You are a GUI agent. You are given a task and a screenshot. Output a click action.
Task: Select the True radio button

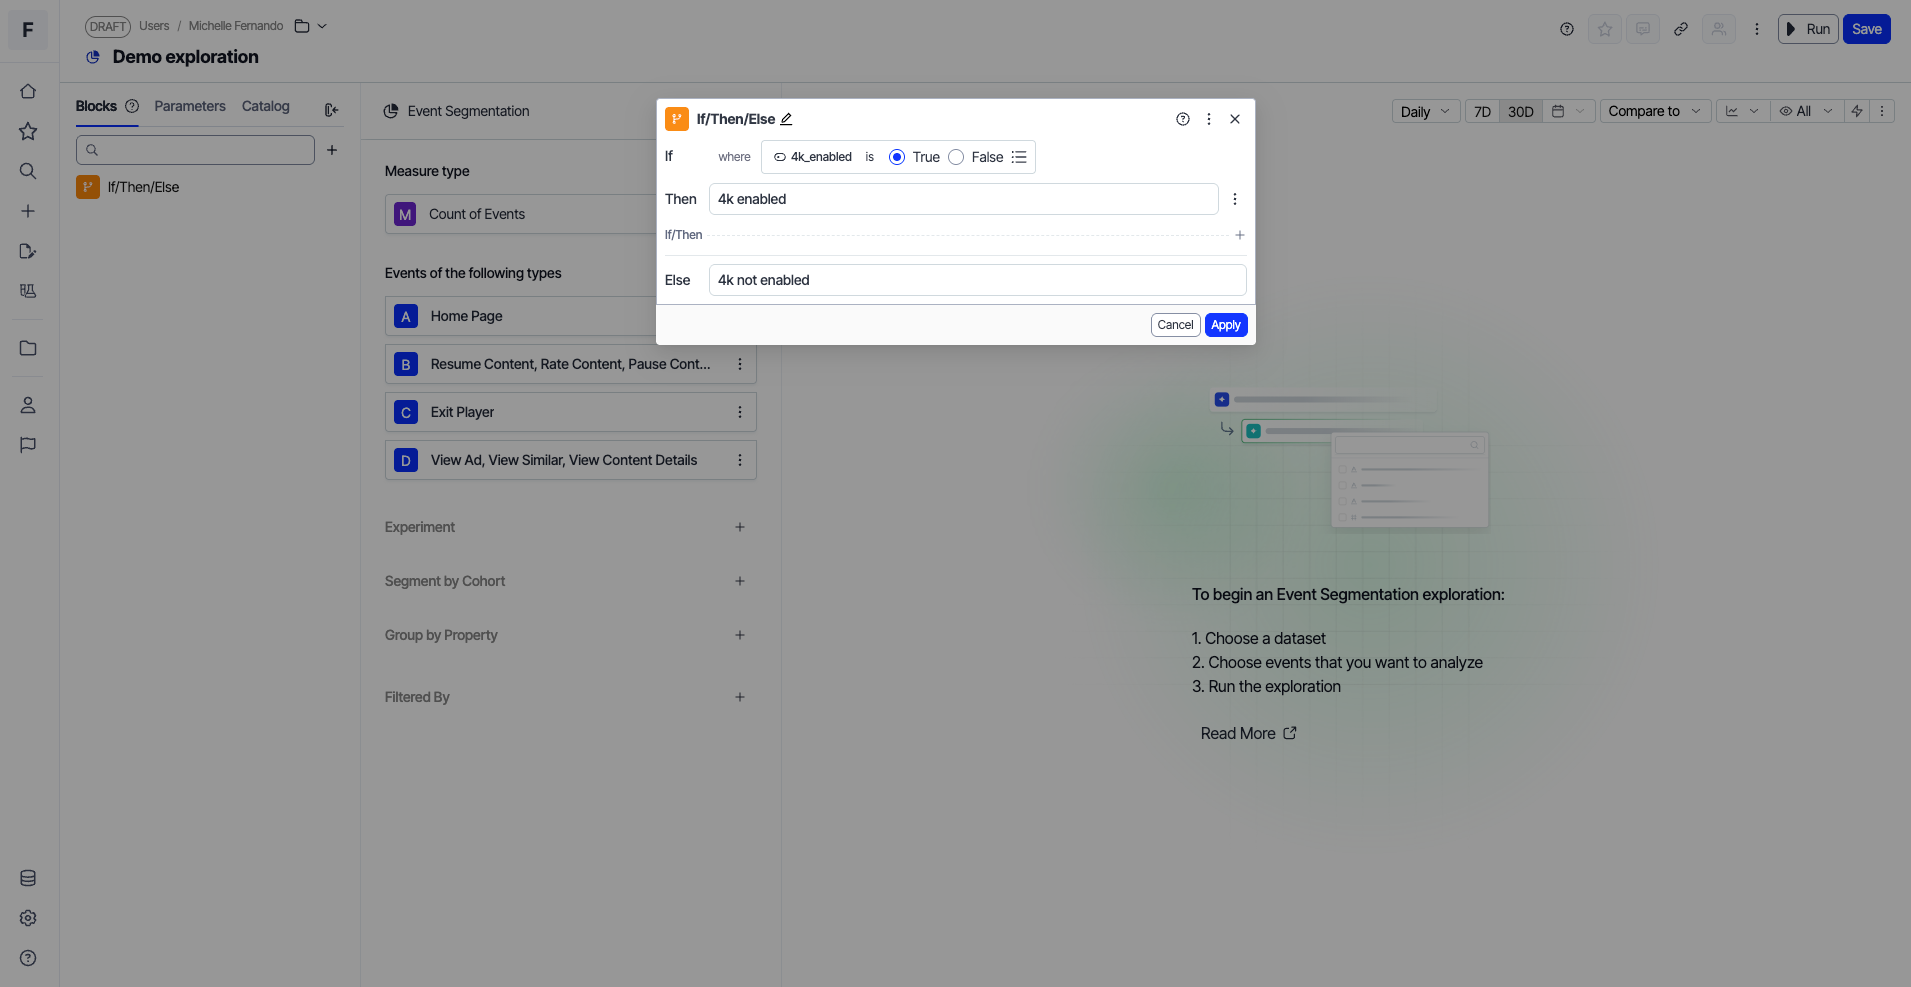pos(897,157)
